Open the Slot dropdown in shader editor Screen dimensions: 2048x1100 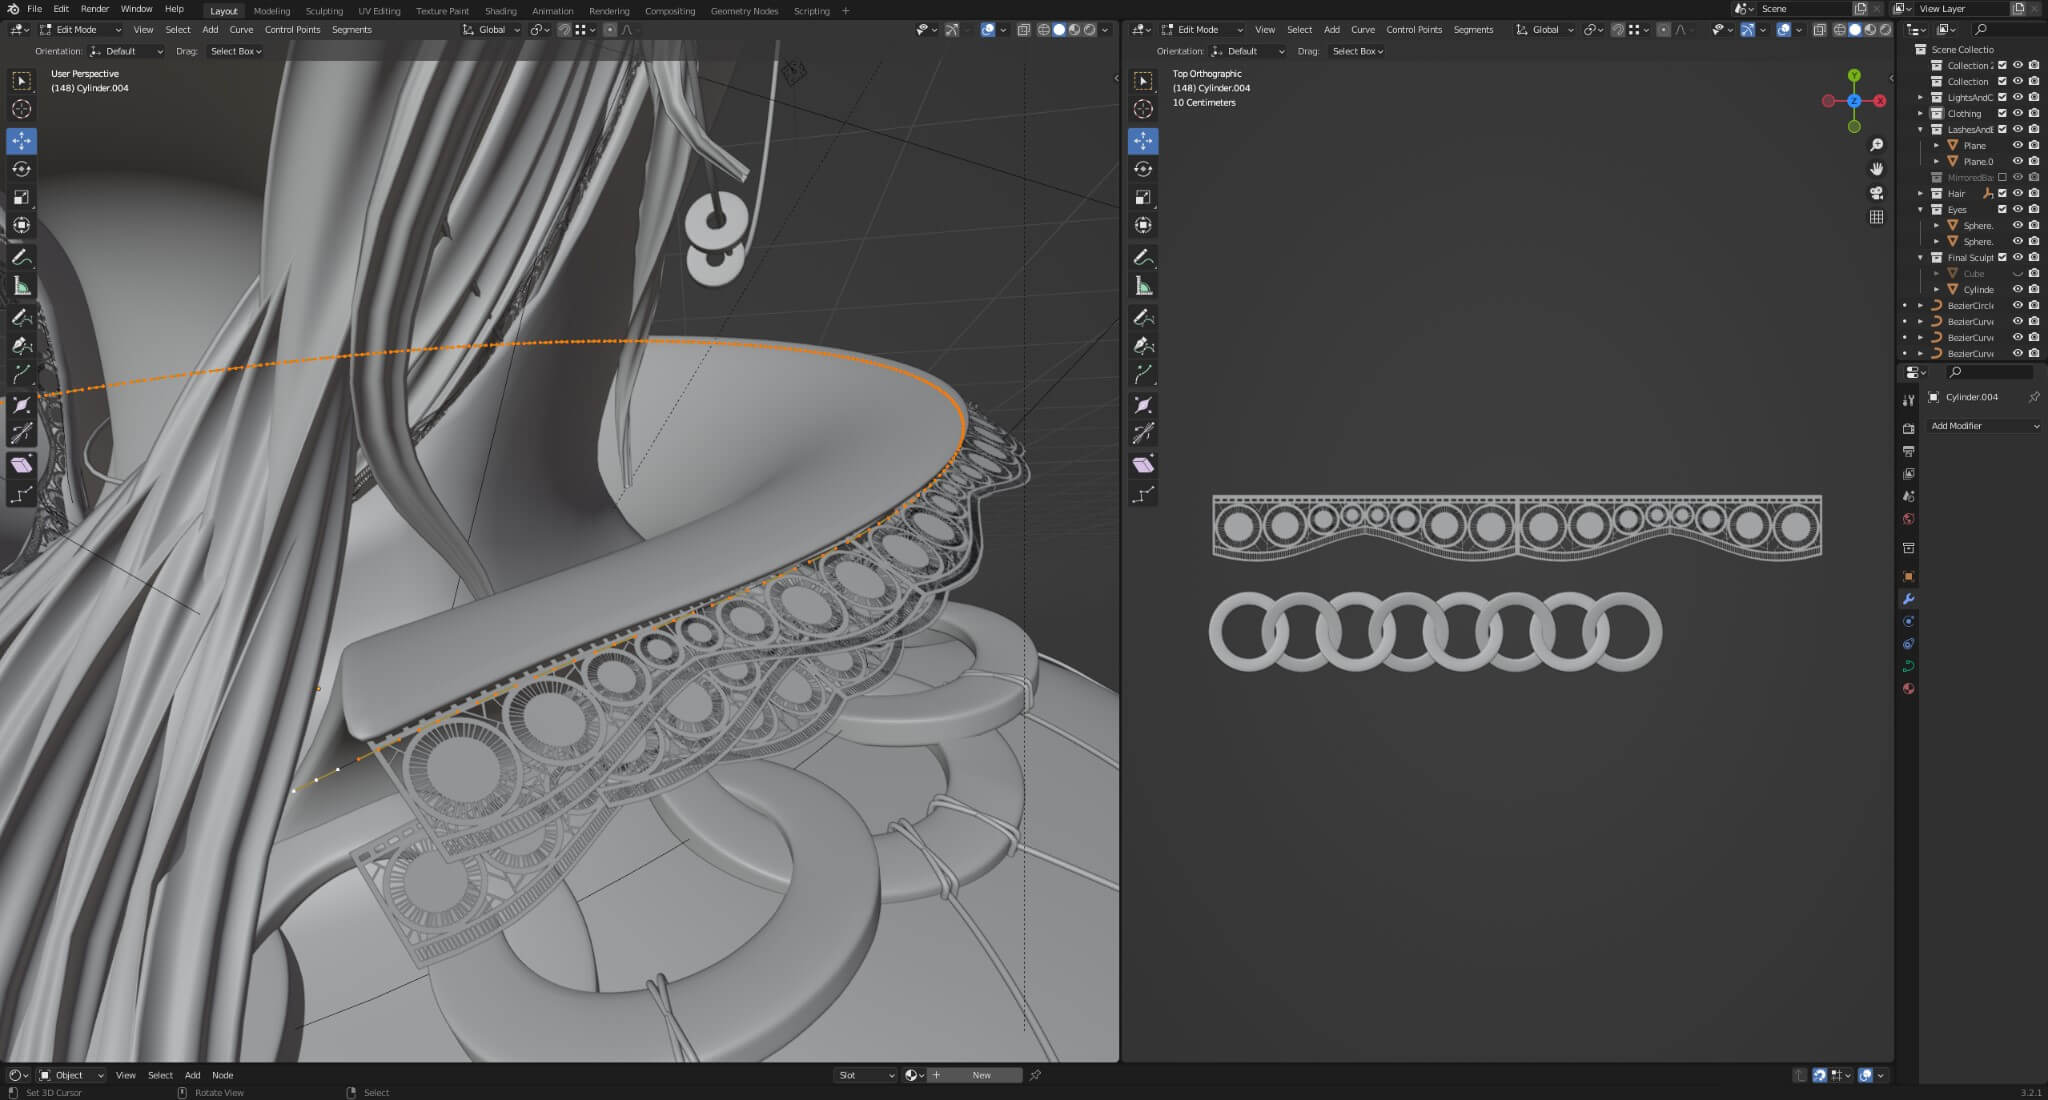(x=866, y=1075)
